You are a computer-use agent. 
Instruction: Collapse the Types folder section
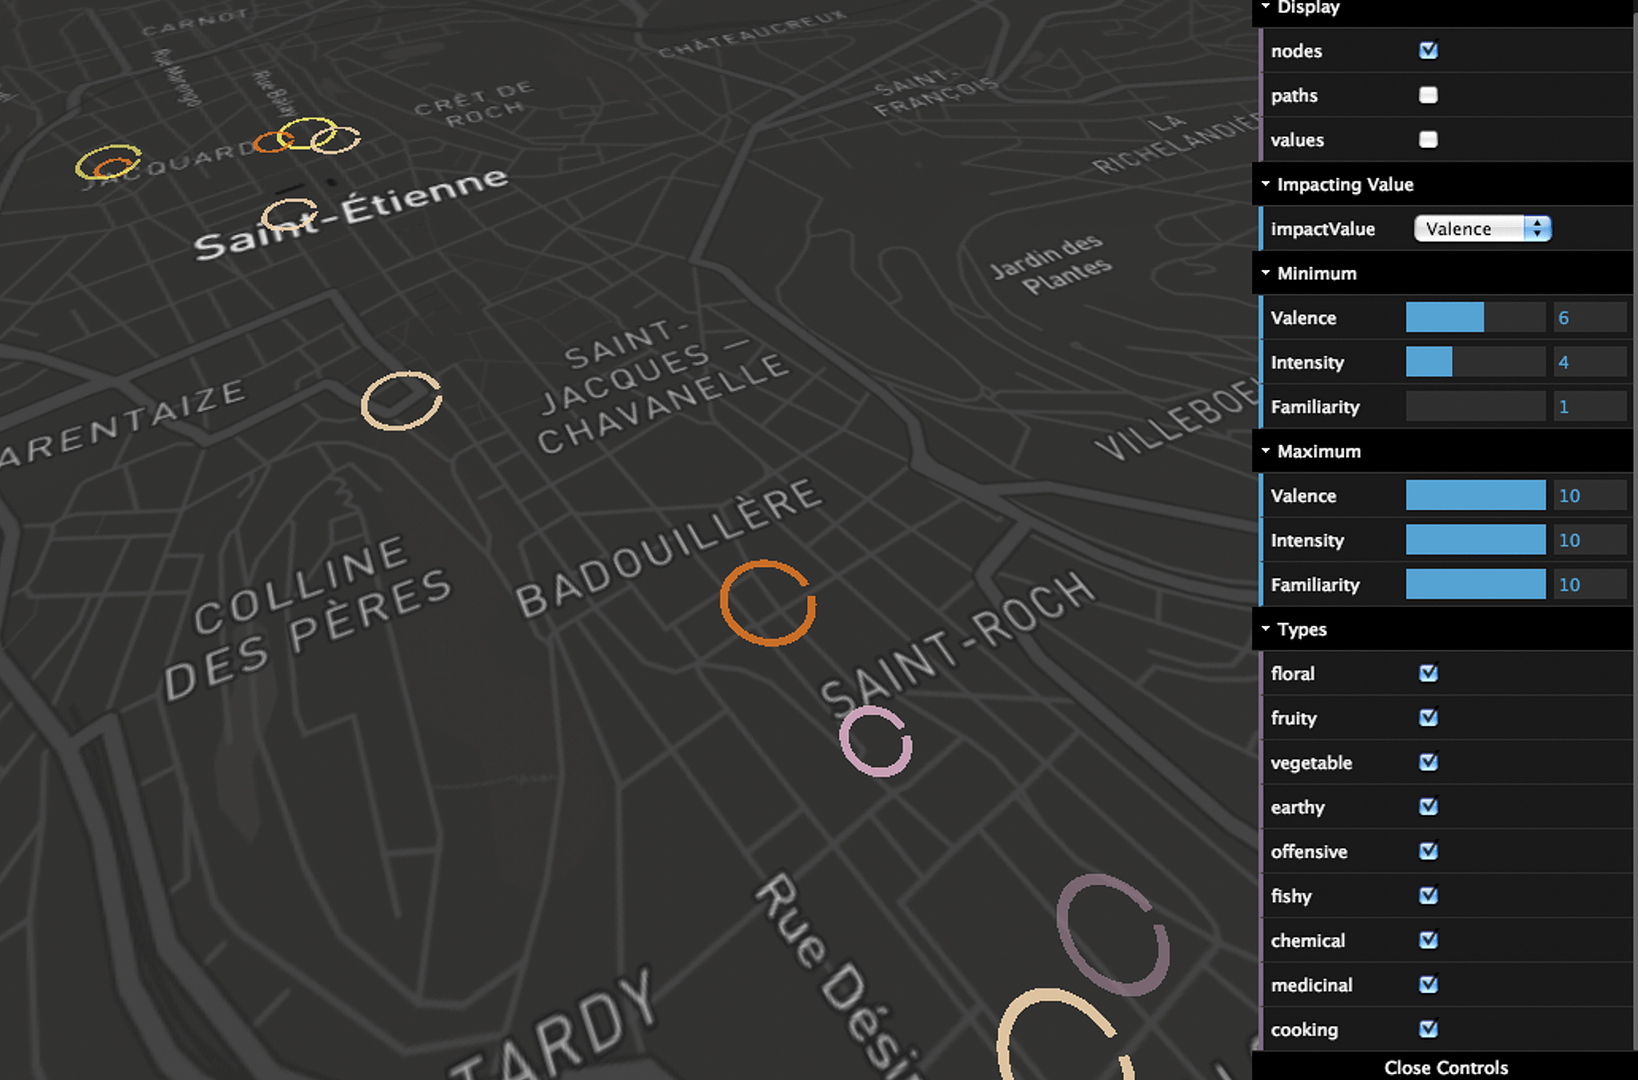coord(1301,629)
